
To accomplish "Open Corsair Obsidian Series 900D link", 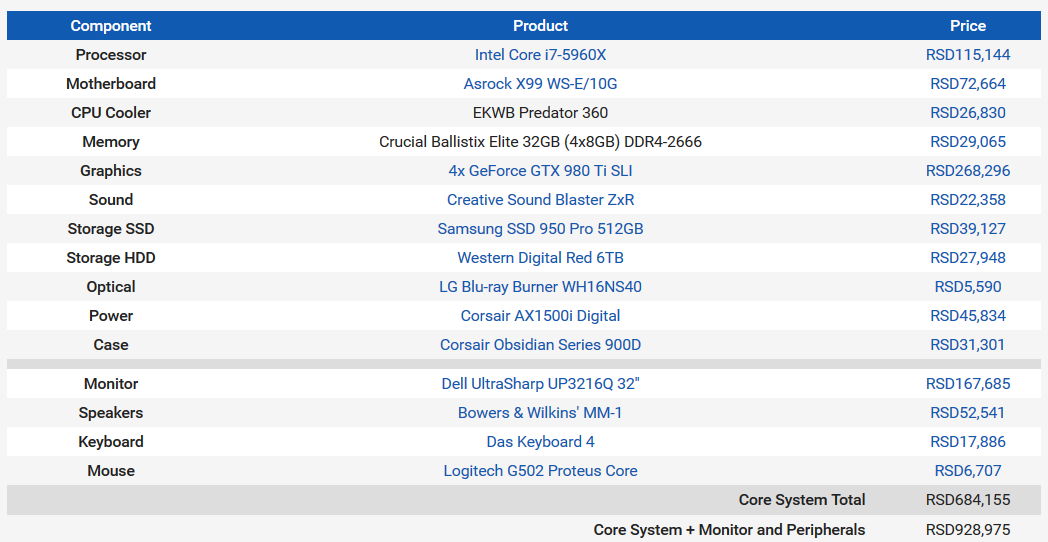I will click(540, 345).
